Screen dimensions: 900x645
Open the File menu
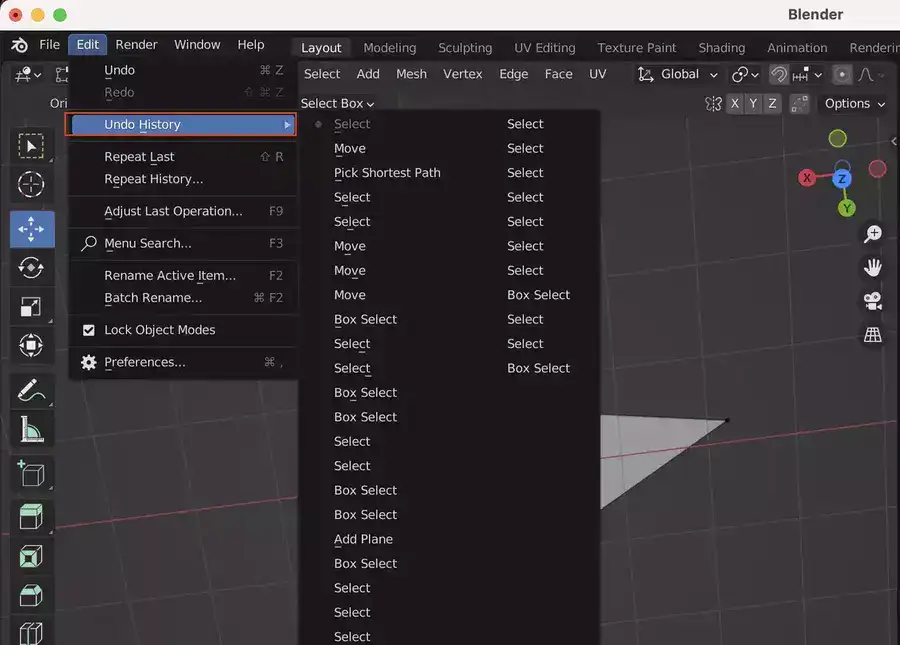coord(49,45)
